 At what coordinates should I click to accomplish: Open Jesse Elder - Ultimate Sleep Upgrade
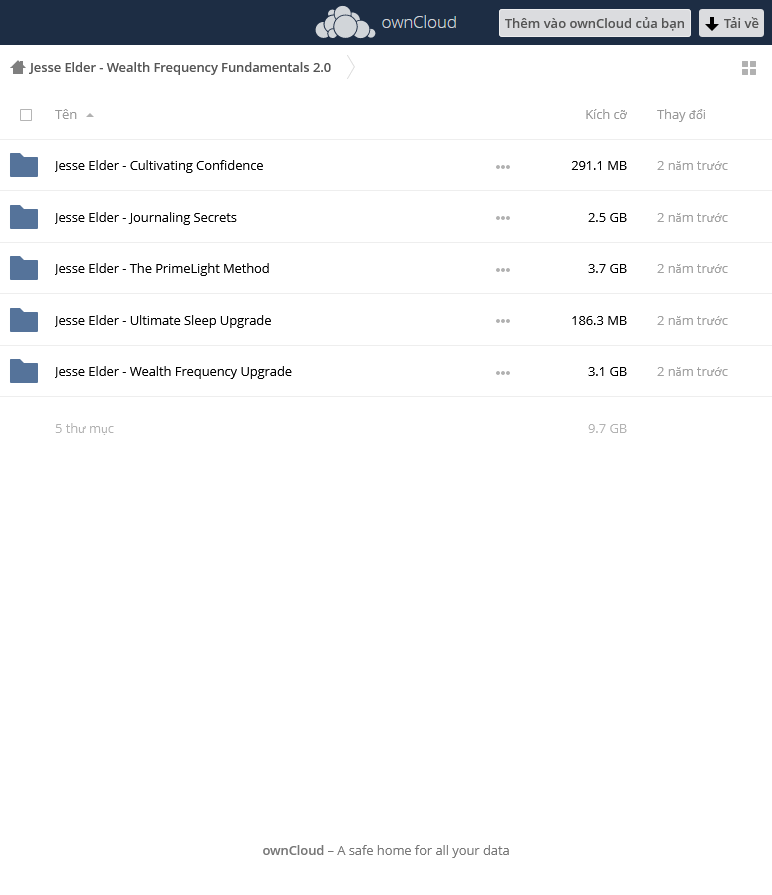(163, 320)
